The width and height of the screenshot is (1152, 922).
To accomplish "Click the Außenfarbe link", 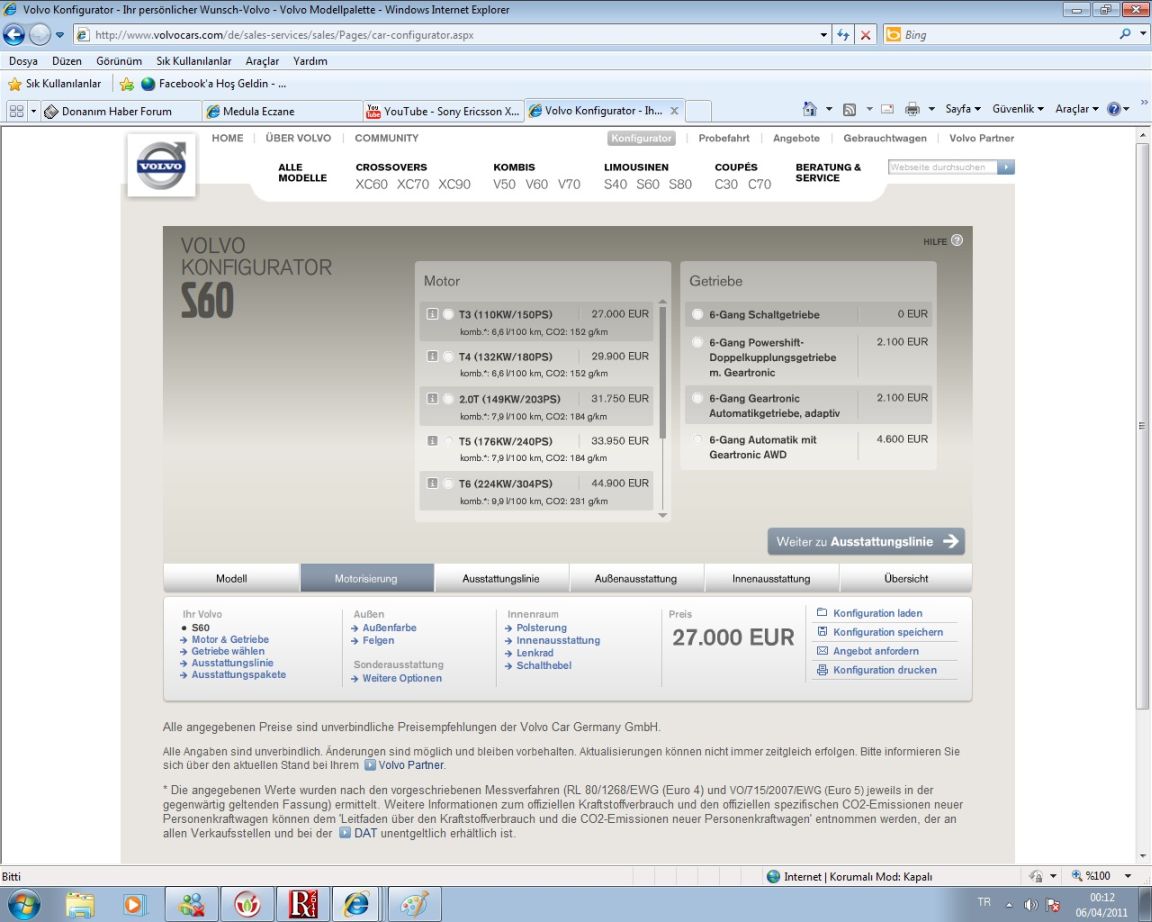I will pyautogui.click(x=389, y=628).
